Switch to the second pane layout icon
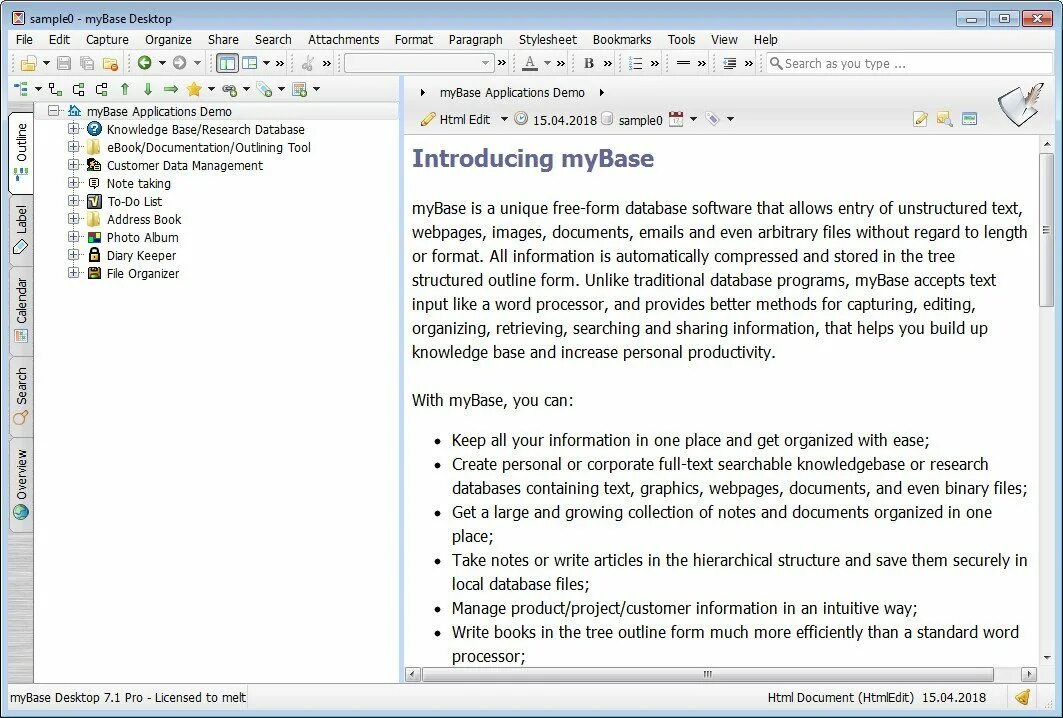This screenshot has height=718, width=1063. click(250, 63)
